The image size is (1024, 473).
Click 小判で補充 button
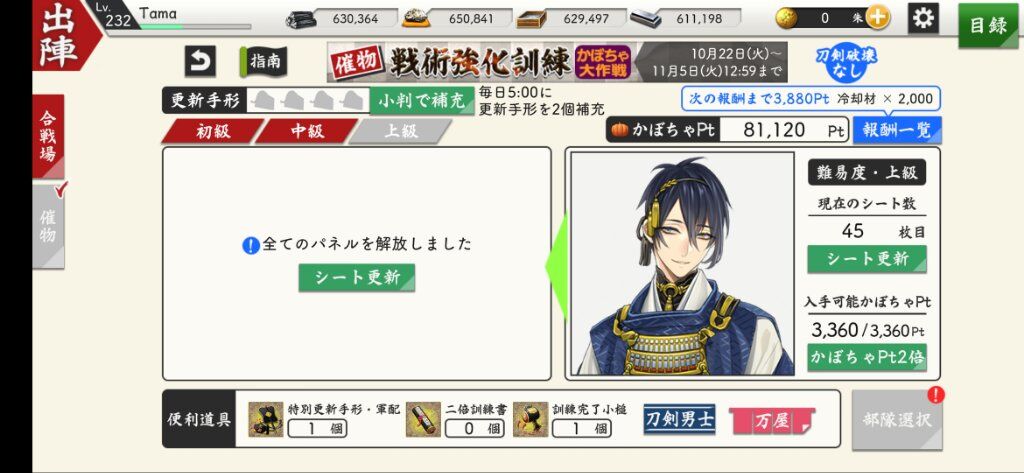[x=422, y=101]
